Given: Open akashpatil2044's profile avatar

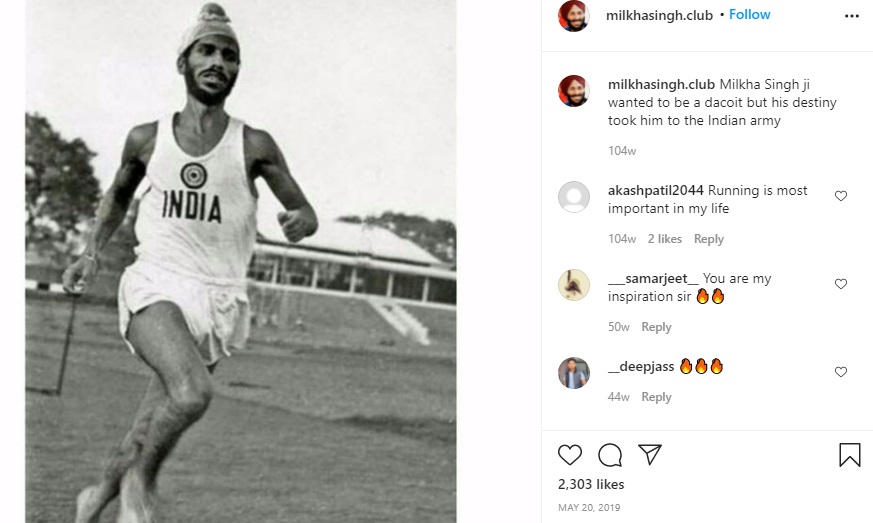Looking at the screenshot, I should [x=574, y=197].
